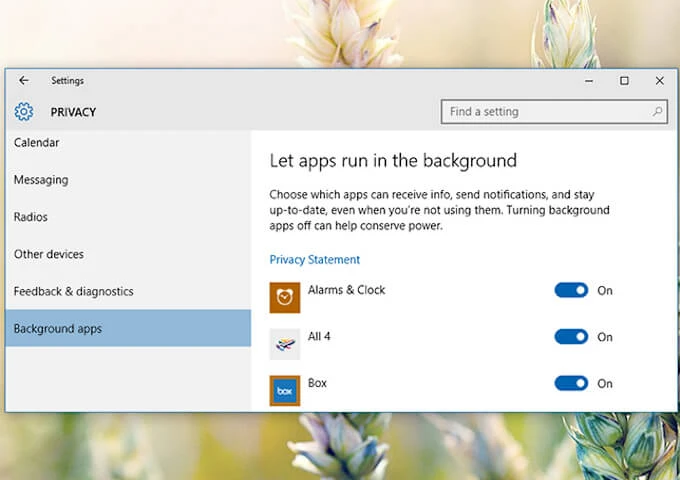
Task: Click the All 4 app icon
Action: point(284,344)
